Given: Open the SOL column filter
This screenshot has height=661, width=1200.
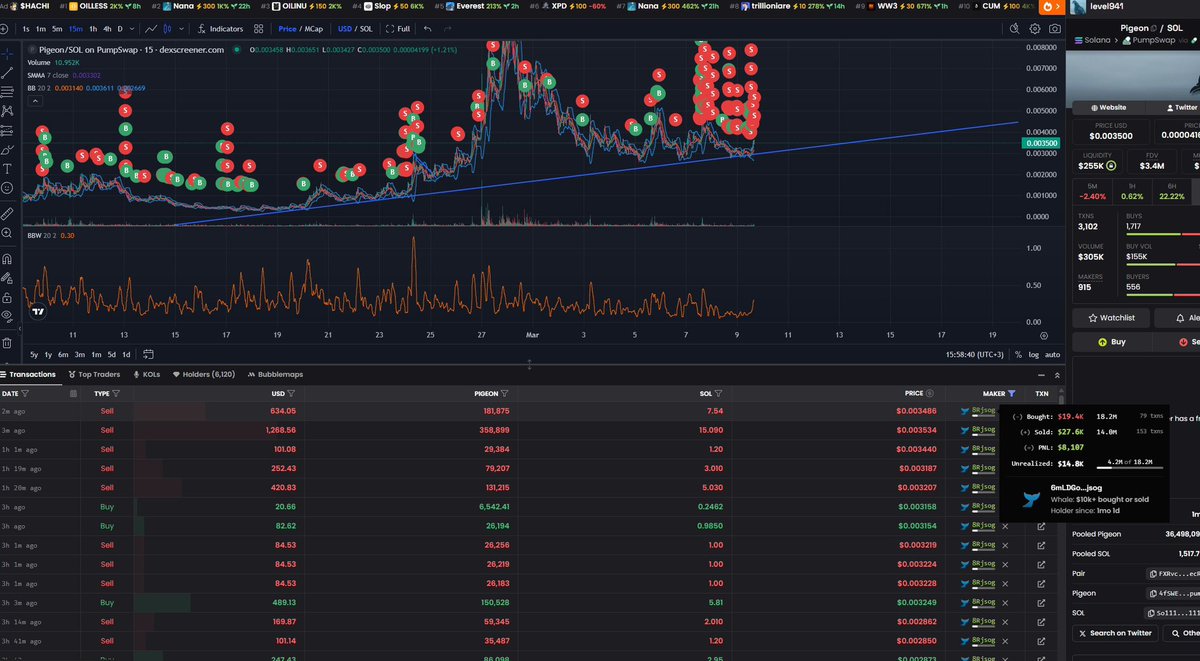Looking at the screenshot, I should [717, 394].
